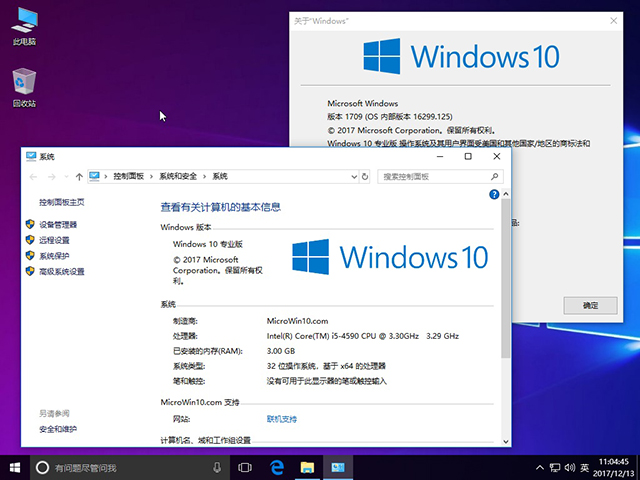
Task: Activate the Cortana microphone icon
Action: coord(217,467)
